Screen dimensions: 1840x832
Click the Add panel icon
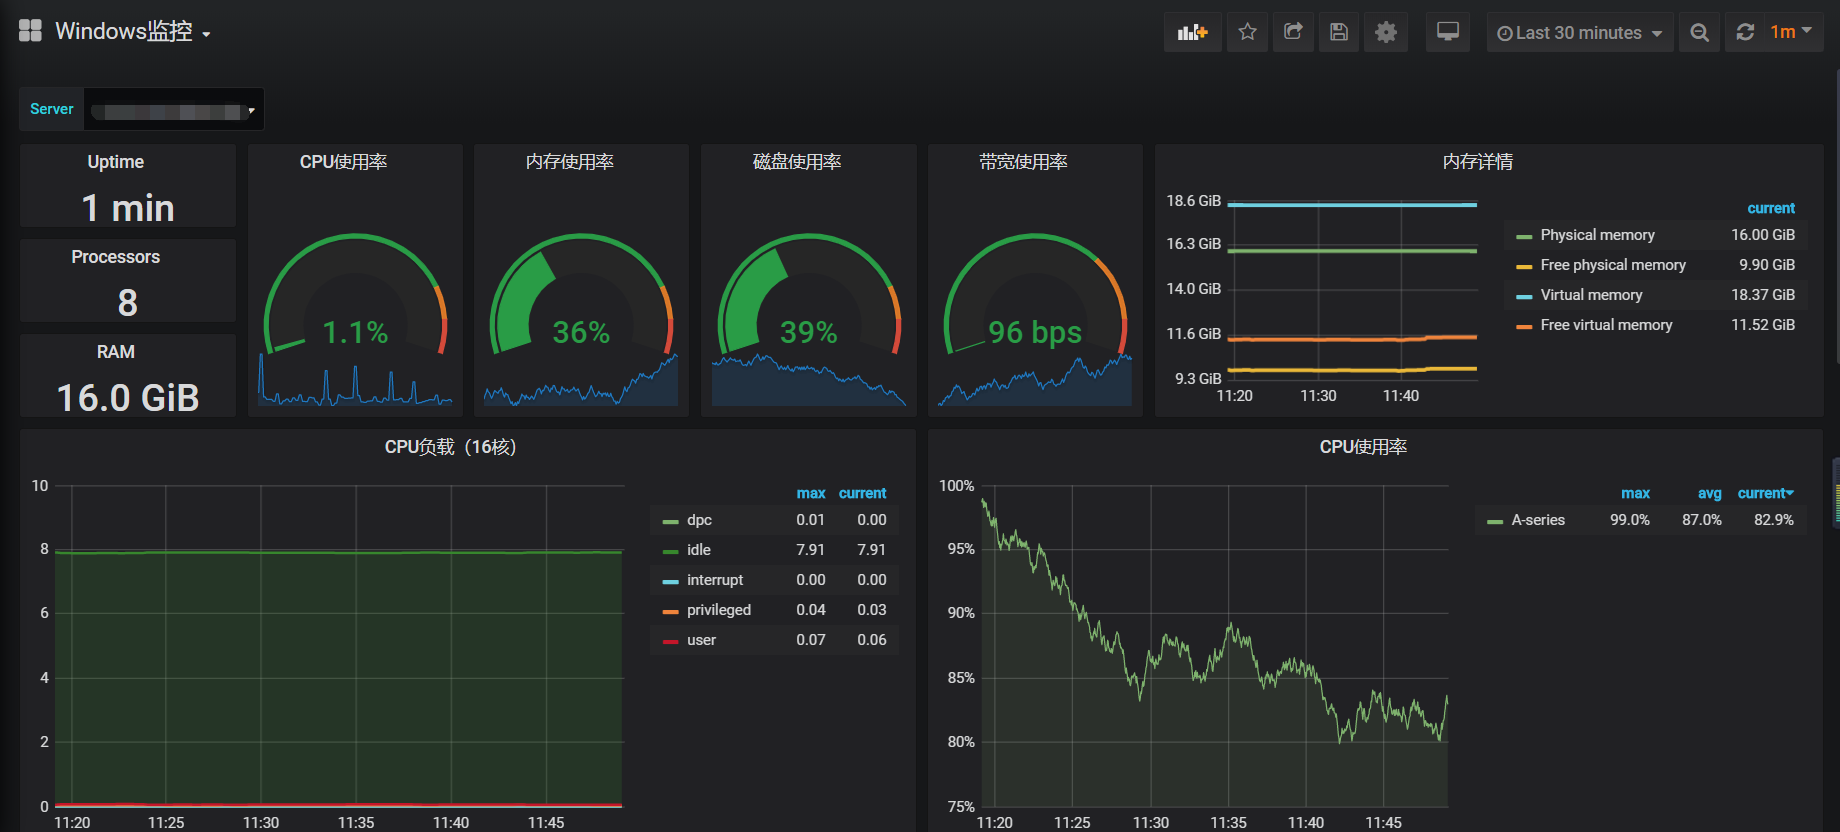pos(1192,32)
